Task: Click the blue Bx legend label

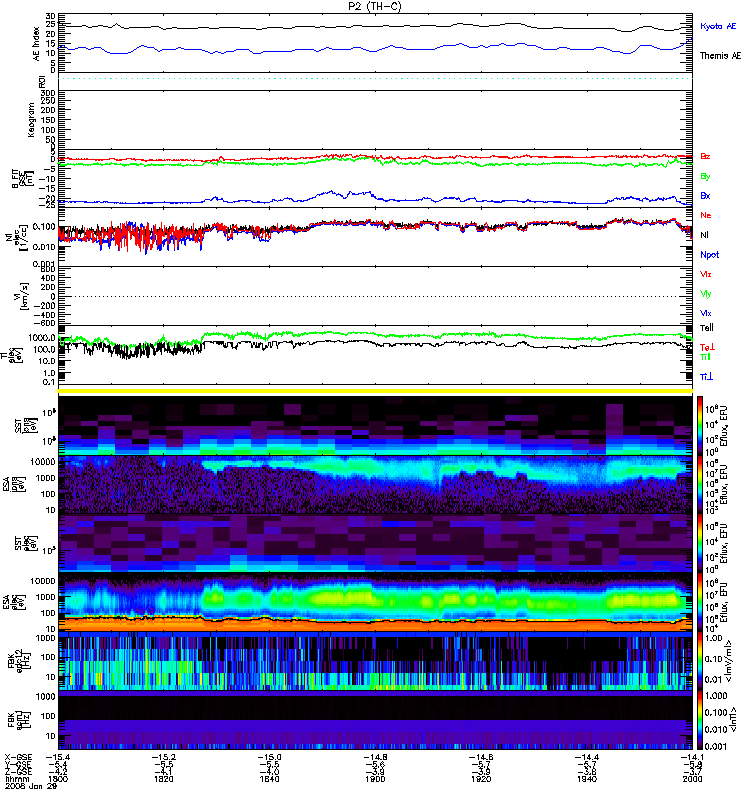Action: pyautogui.click(x=705, y=195)
